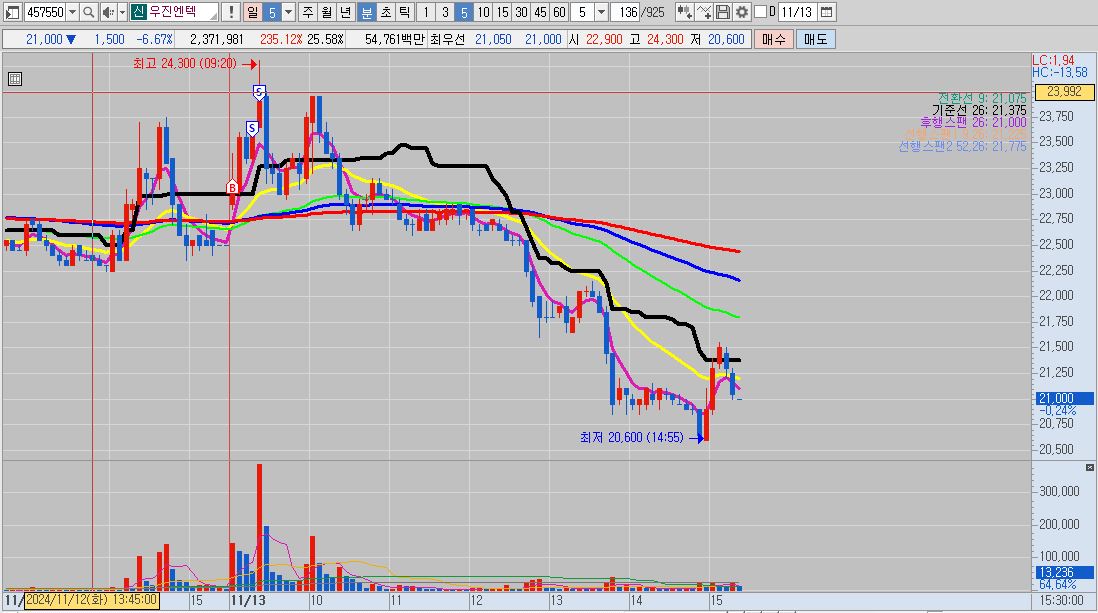Open stock search magnifier icon
The image size is (1098, 613).
click(x=88, y=12)
